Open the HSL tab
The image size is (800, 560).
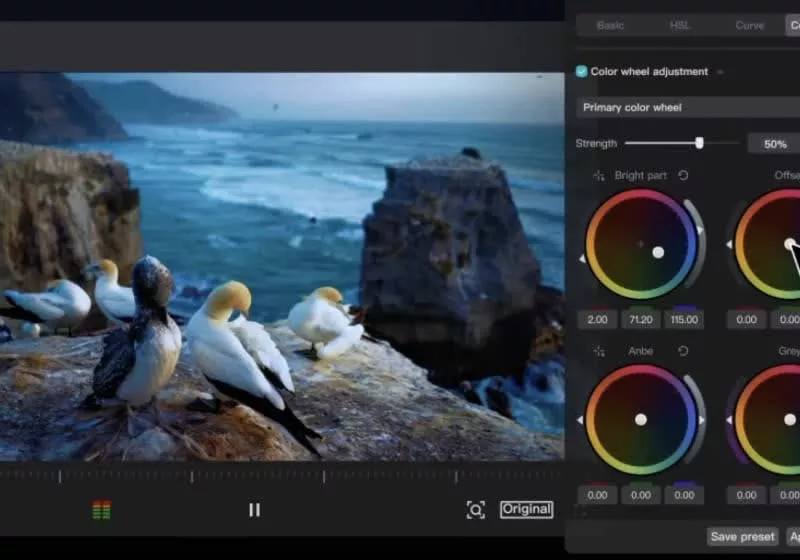680,25
